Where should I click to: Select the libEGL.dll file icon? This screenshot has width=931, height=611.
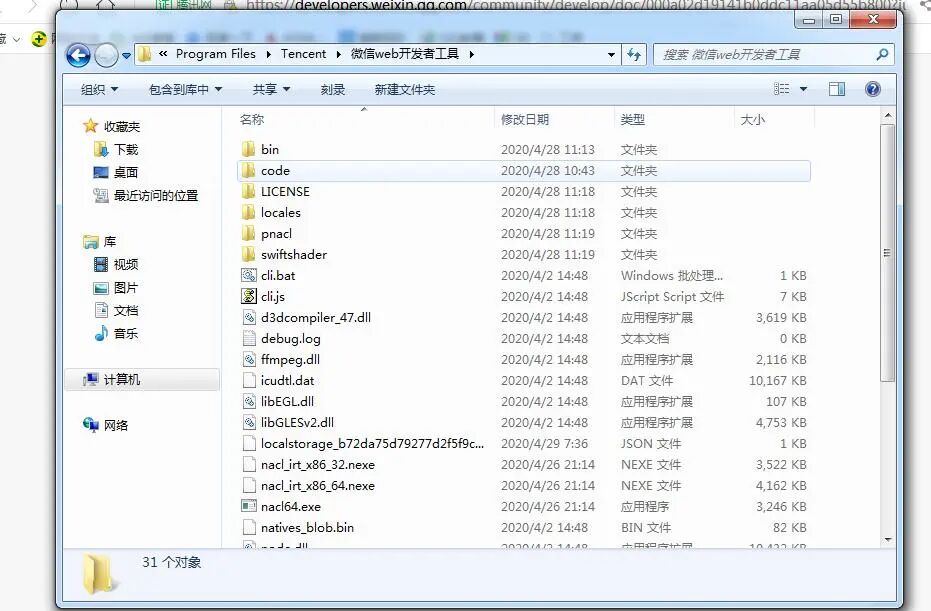point(248,401)
